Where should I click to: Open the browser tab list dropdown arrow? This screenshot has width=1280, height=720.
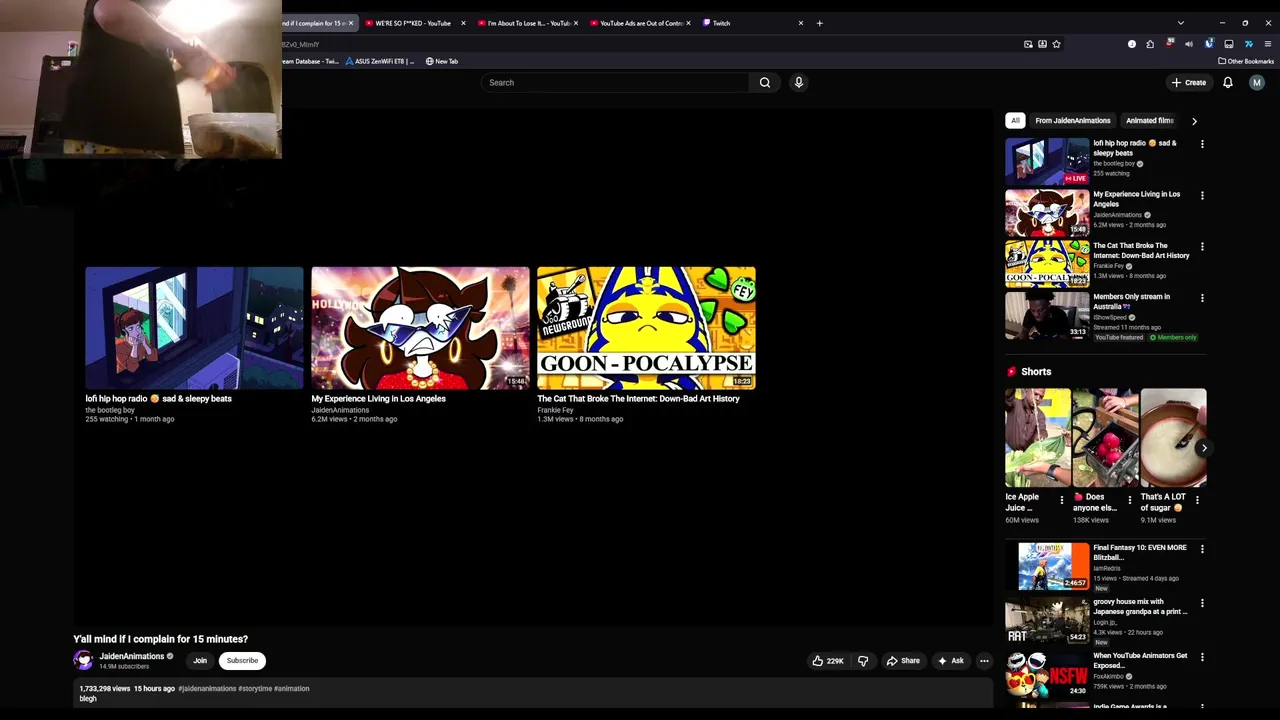(1181, 23)
